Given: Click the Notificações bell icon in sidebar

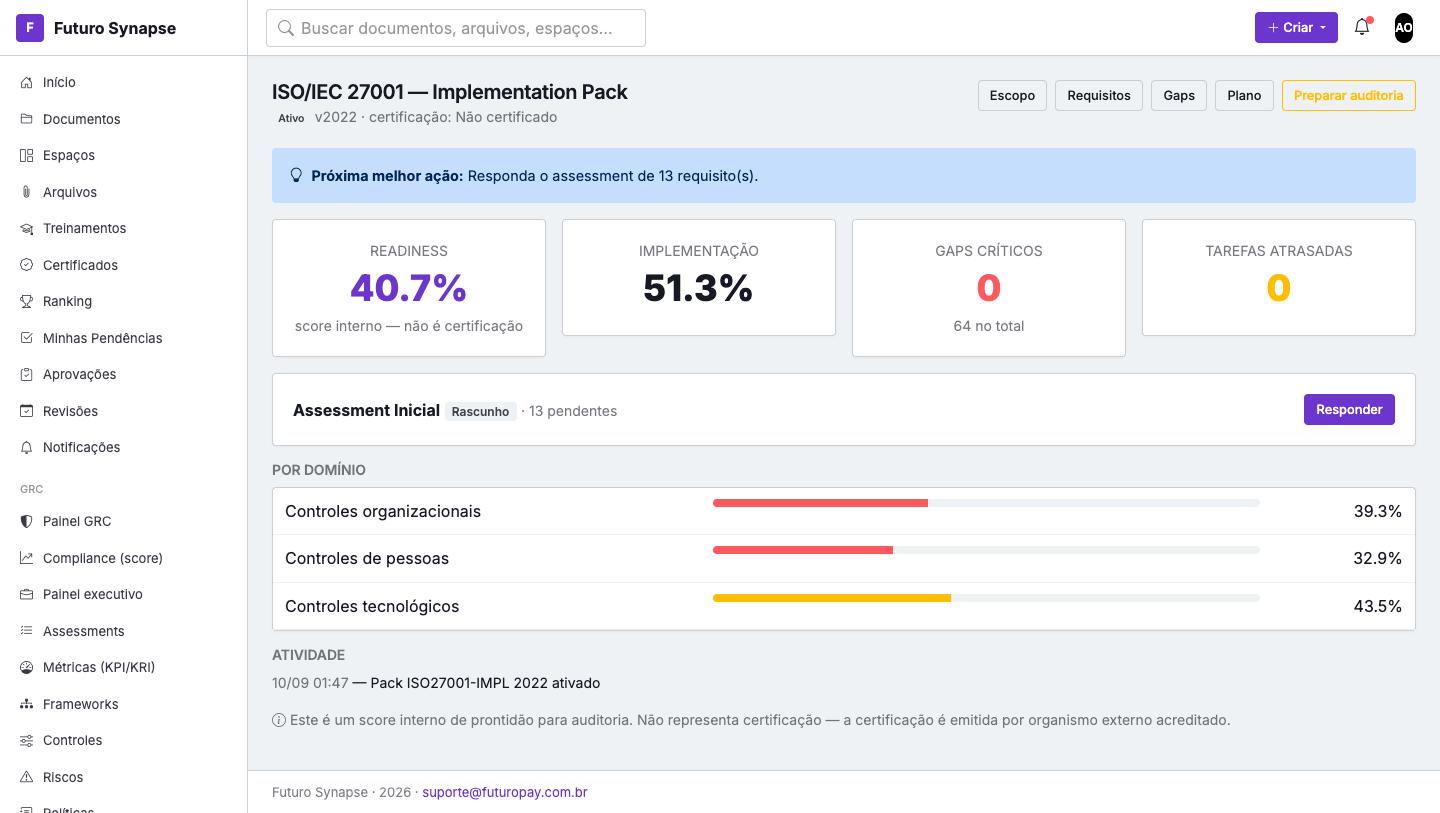Looking at the screenshot, I should pyautogui.click(x=27, y=448).
